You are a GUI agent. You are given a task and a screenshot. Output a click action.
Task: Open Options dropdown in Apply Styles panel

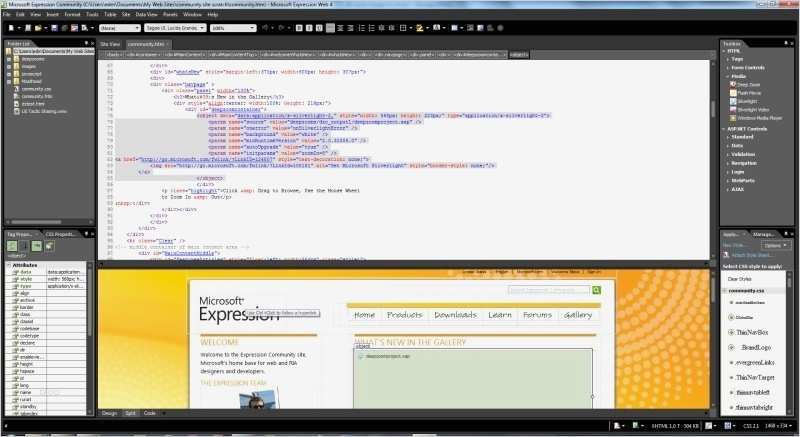coord(778,245)
